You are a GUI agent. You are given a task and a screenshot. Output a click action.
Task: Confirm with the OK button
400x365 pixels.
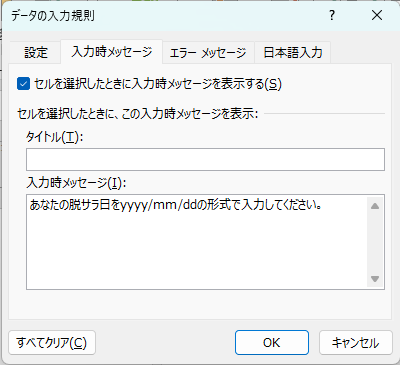[x=272, y=343]
